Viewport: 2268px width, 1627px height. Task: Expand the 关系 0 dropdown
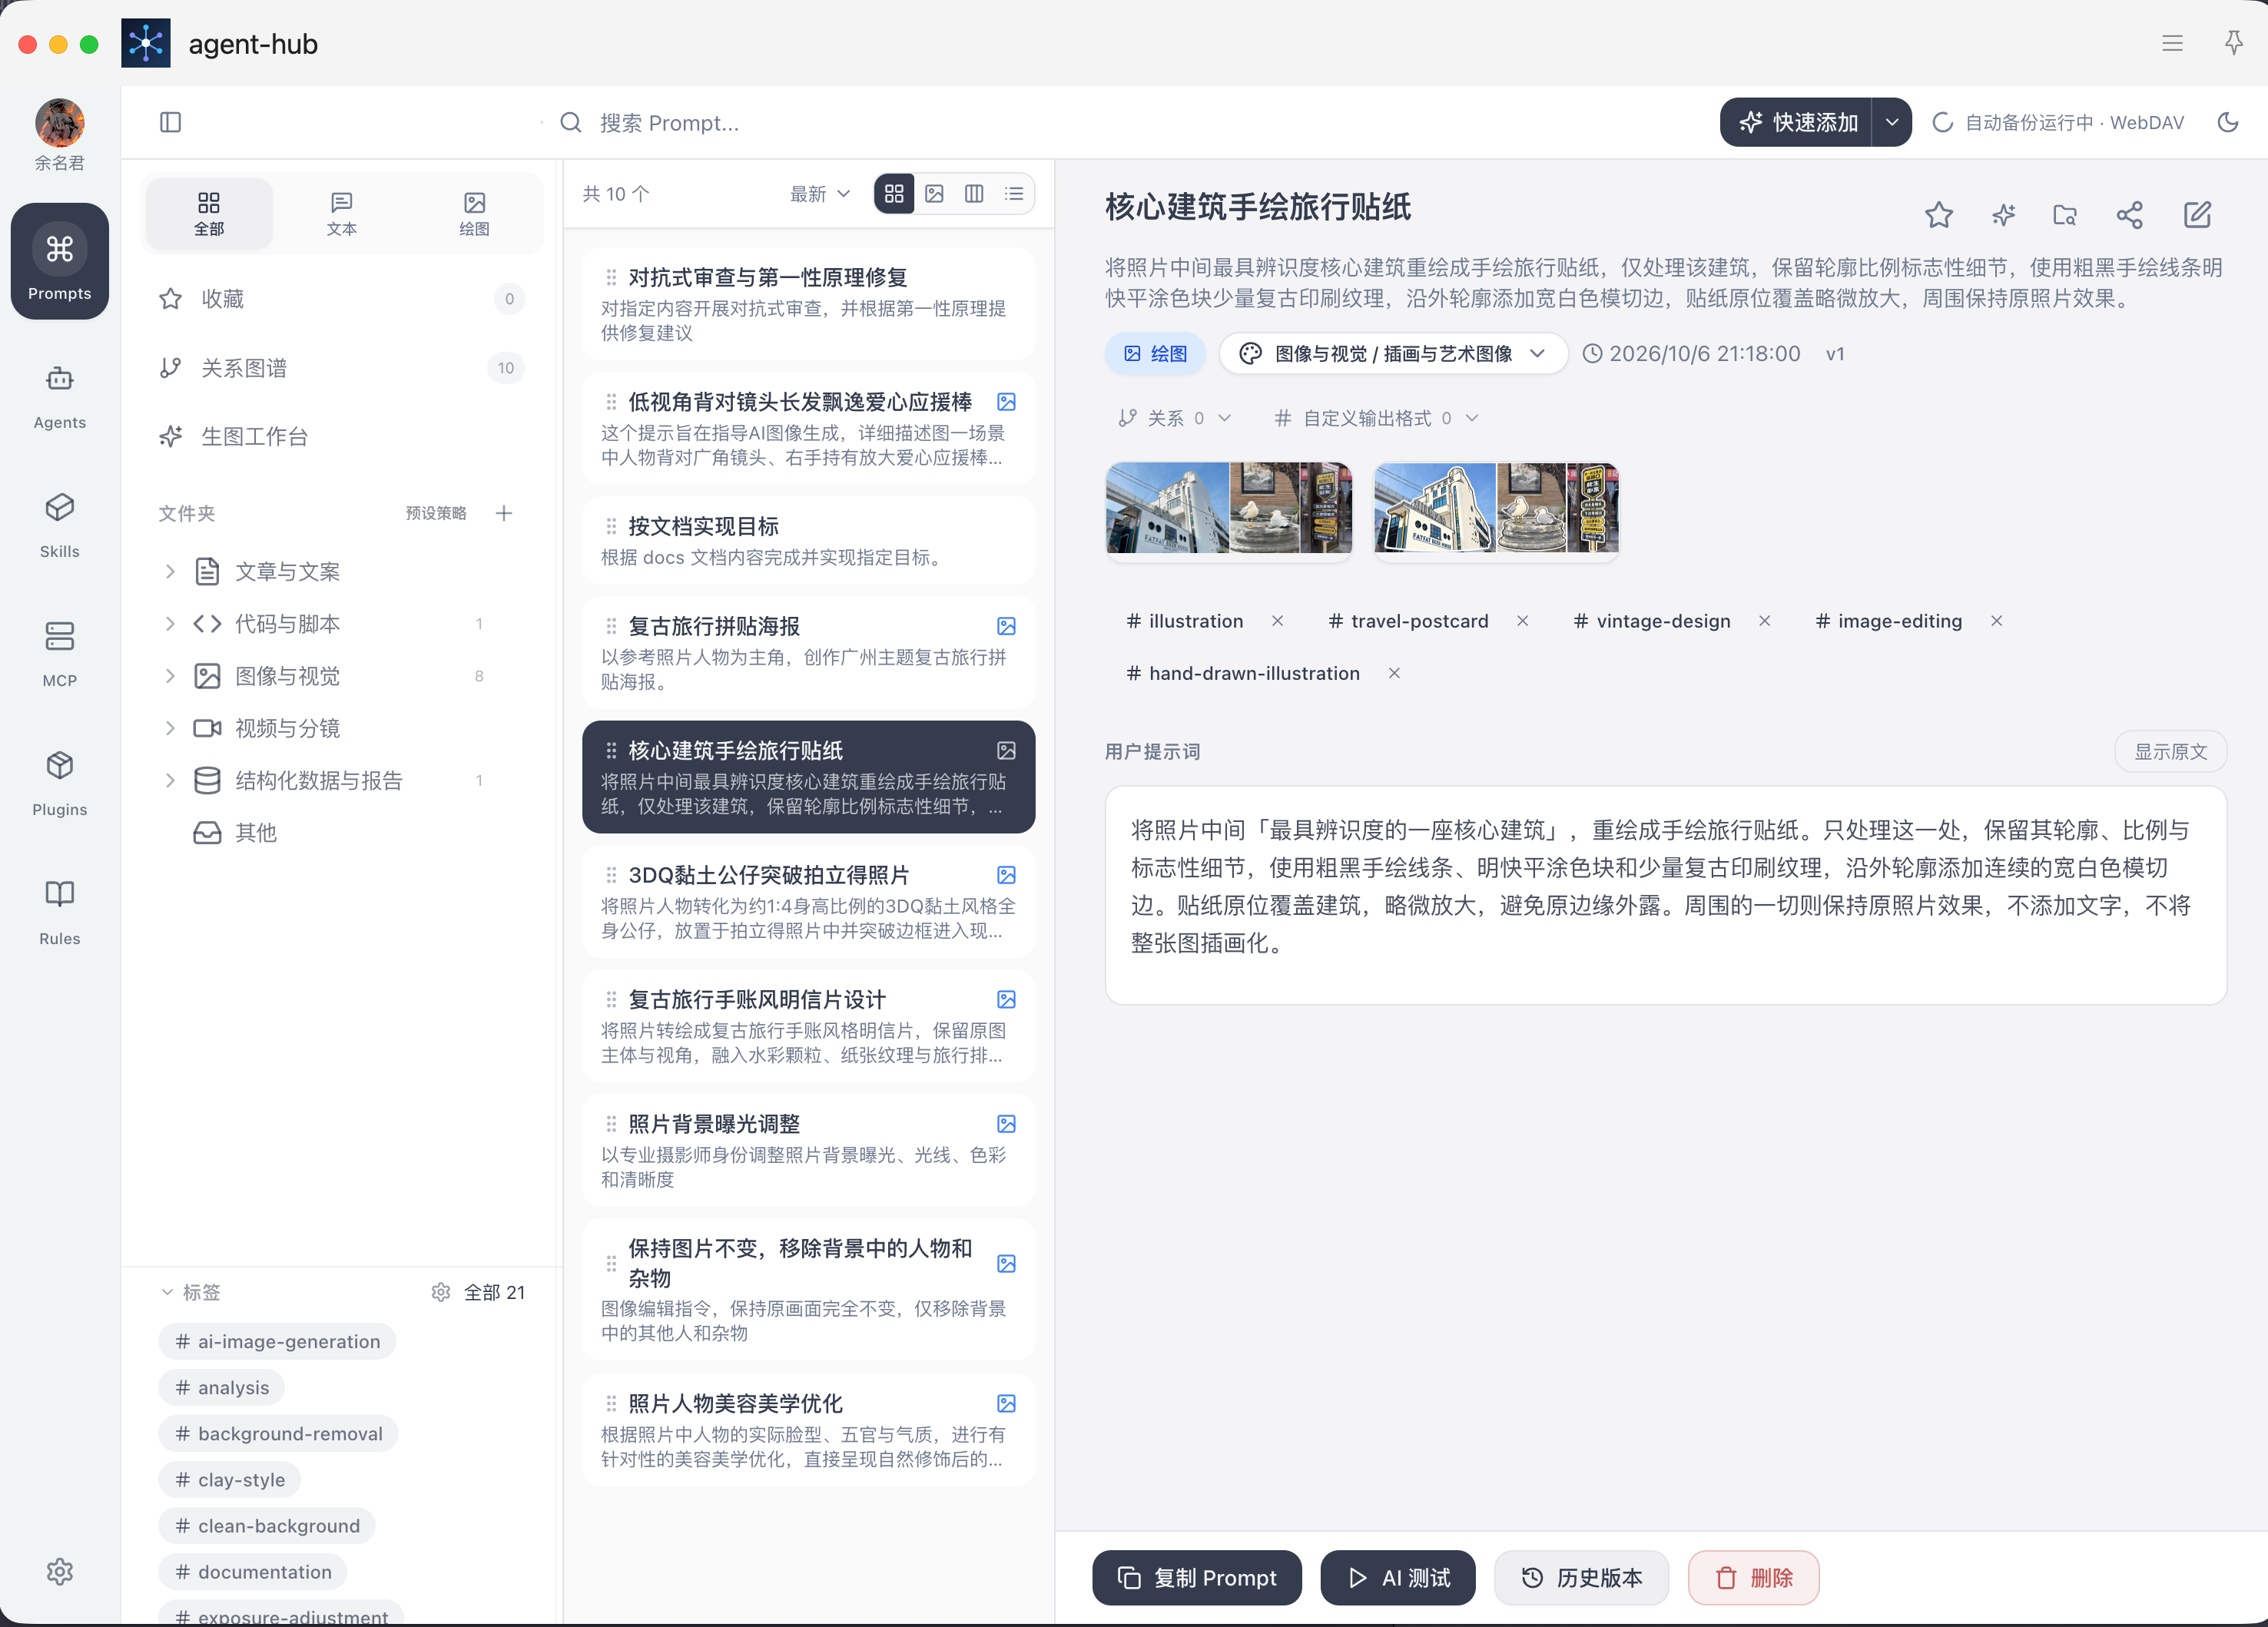click(1174, 418)
